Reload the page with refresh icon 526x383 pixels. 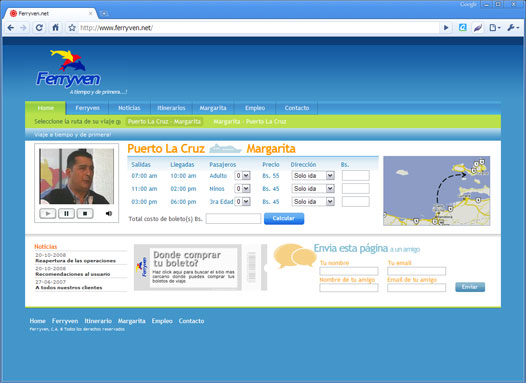(x=39, y=28)
